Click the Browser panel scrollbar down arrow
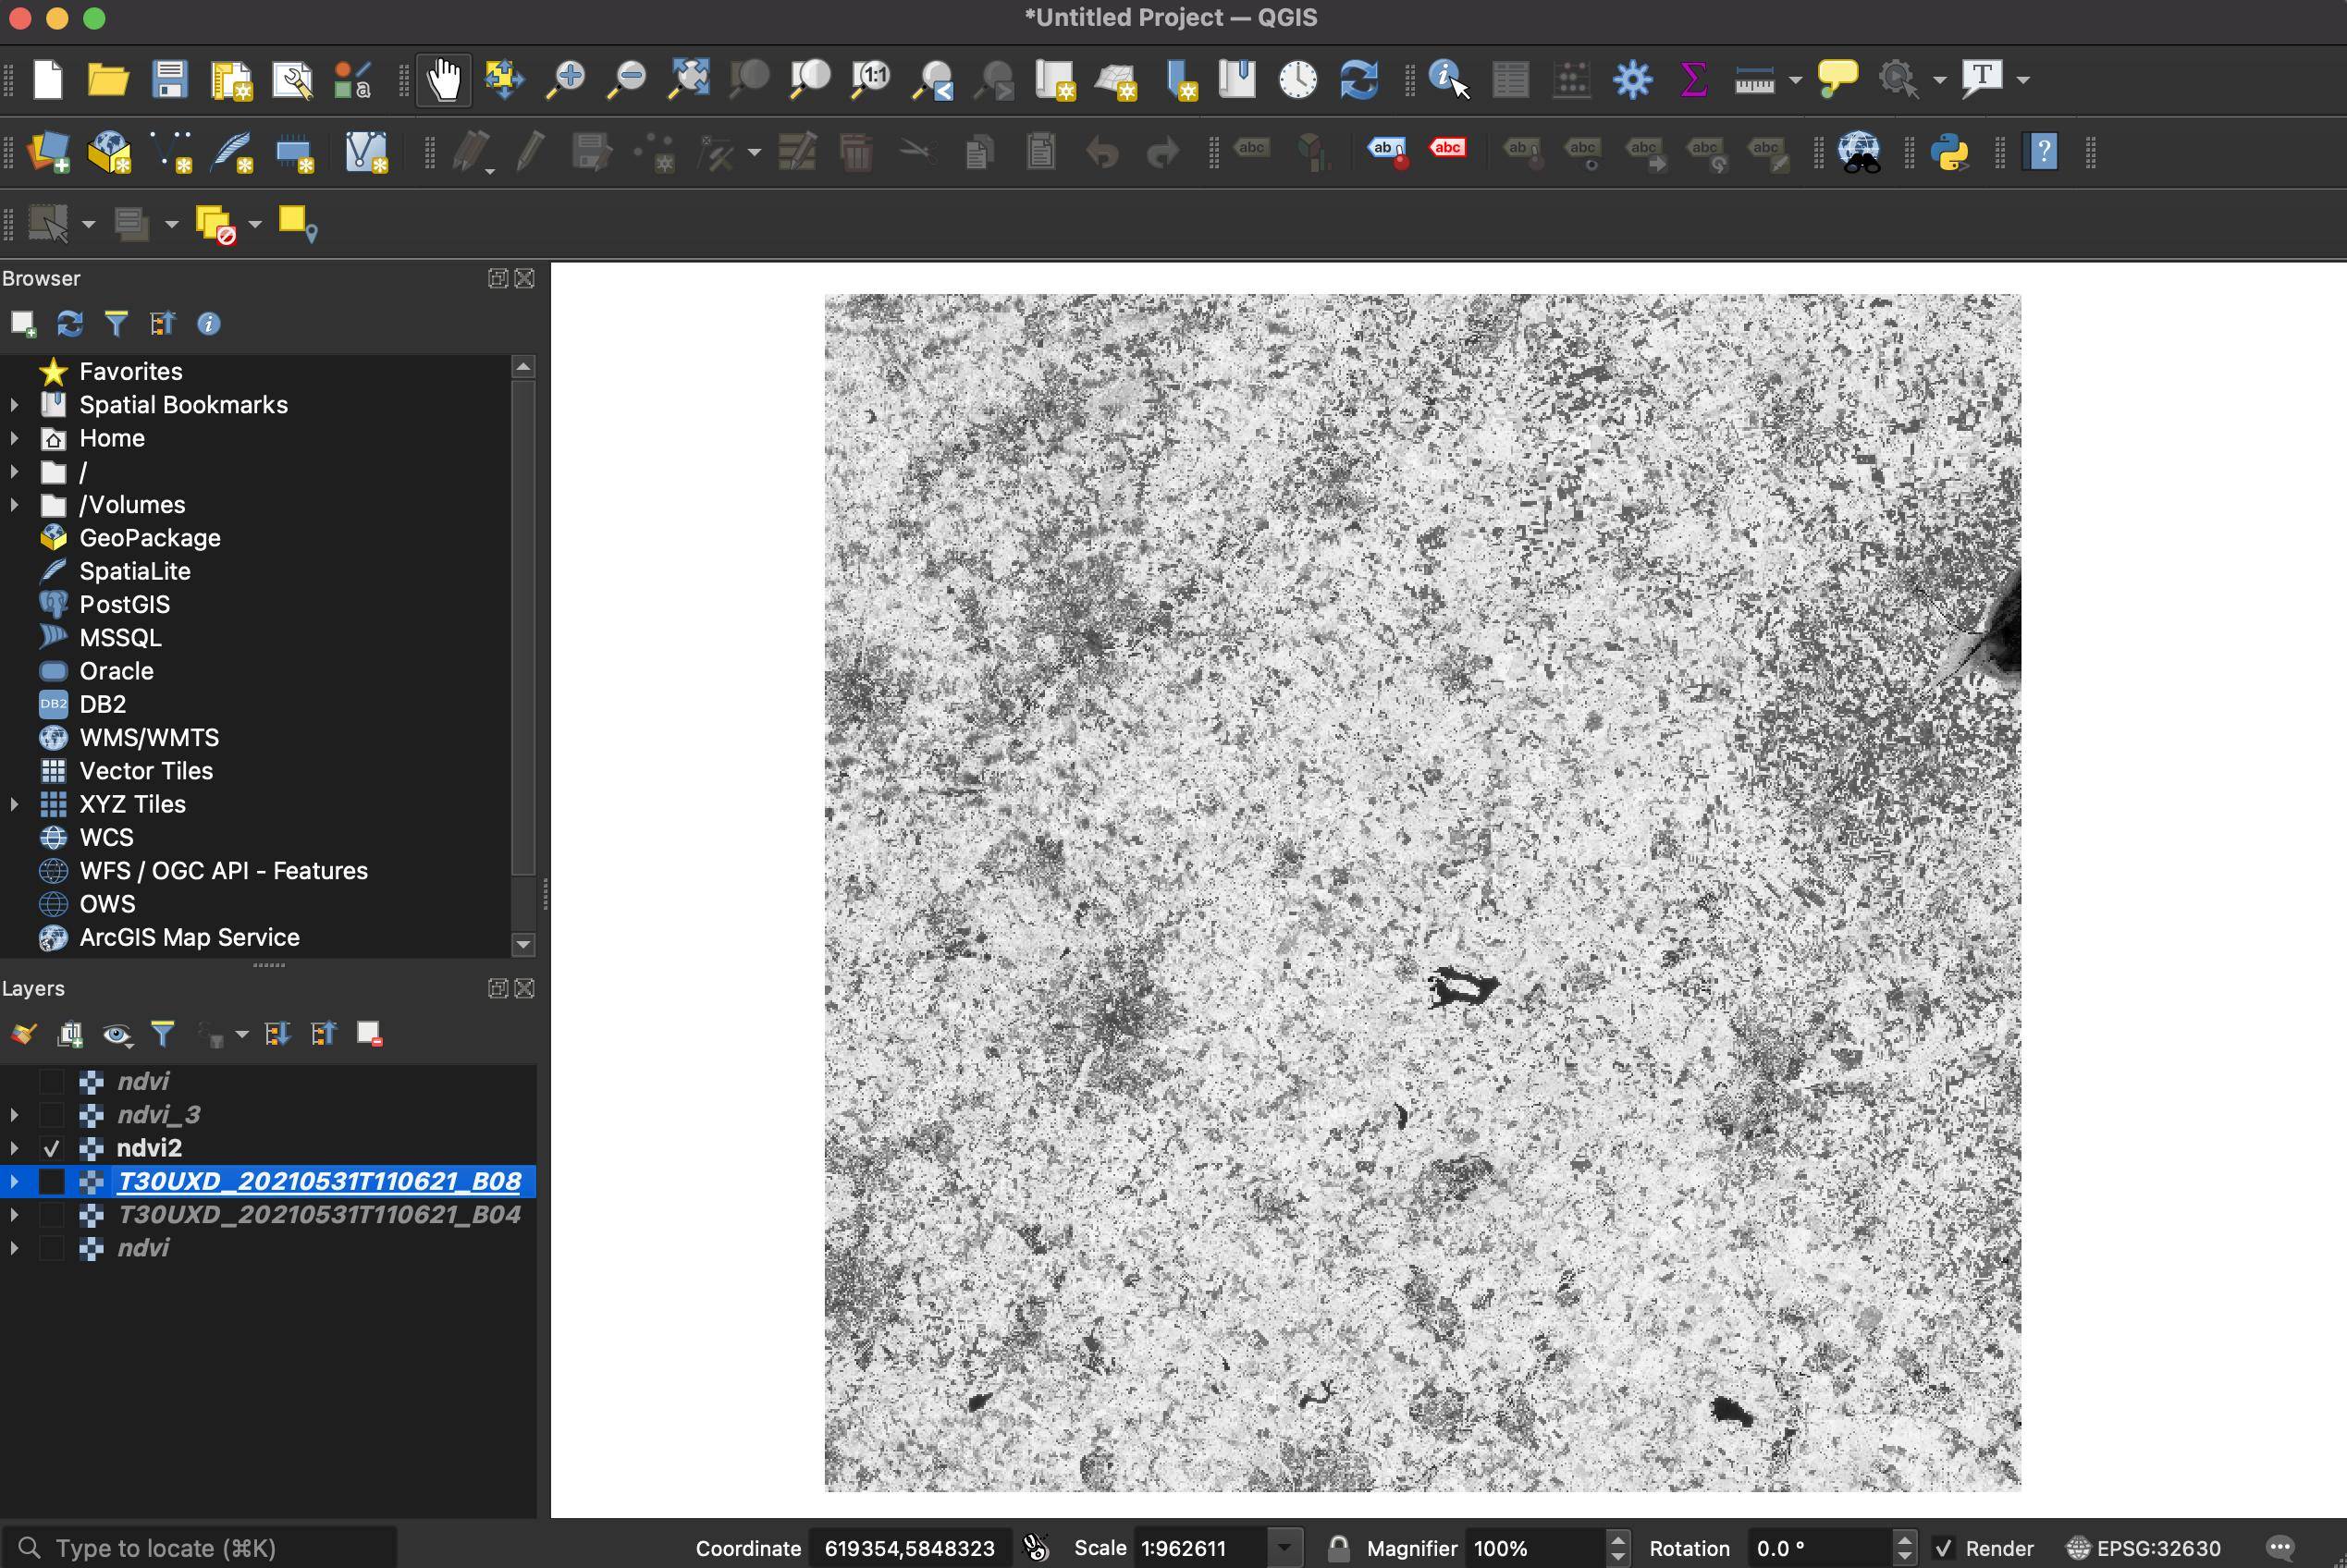Screen dimensions: 2347x1568 click(523, 944)
